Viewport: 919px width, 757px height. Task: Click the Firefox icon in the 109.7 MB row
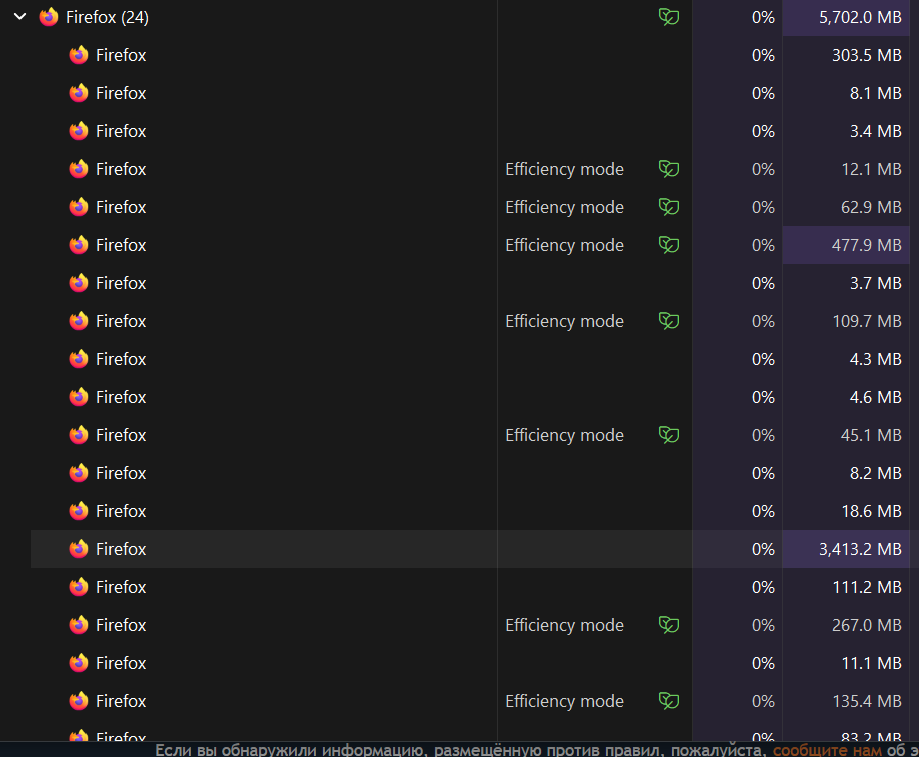click(x=79, y=321)
